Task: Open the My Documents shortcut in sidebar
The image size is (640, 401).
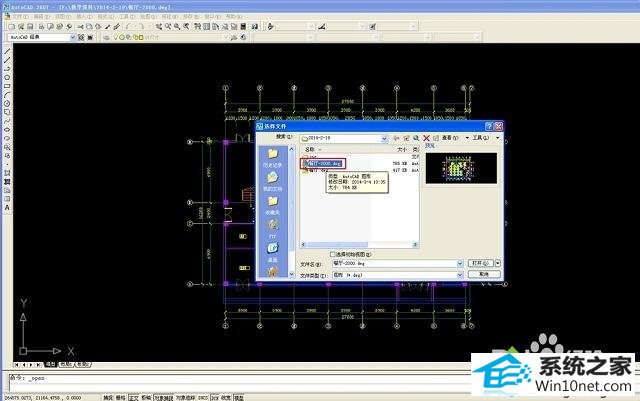Action: pyautogui.click(x=273, y=182)
